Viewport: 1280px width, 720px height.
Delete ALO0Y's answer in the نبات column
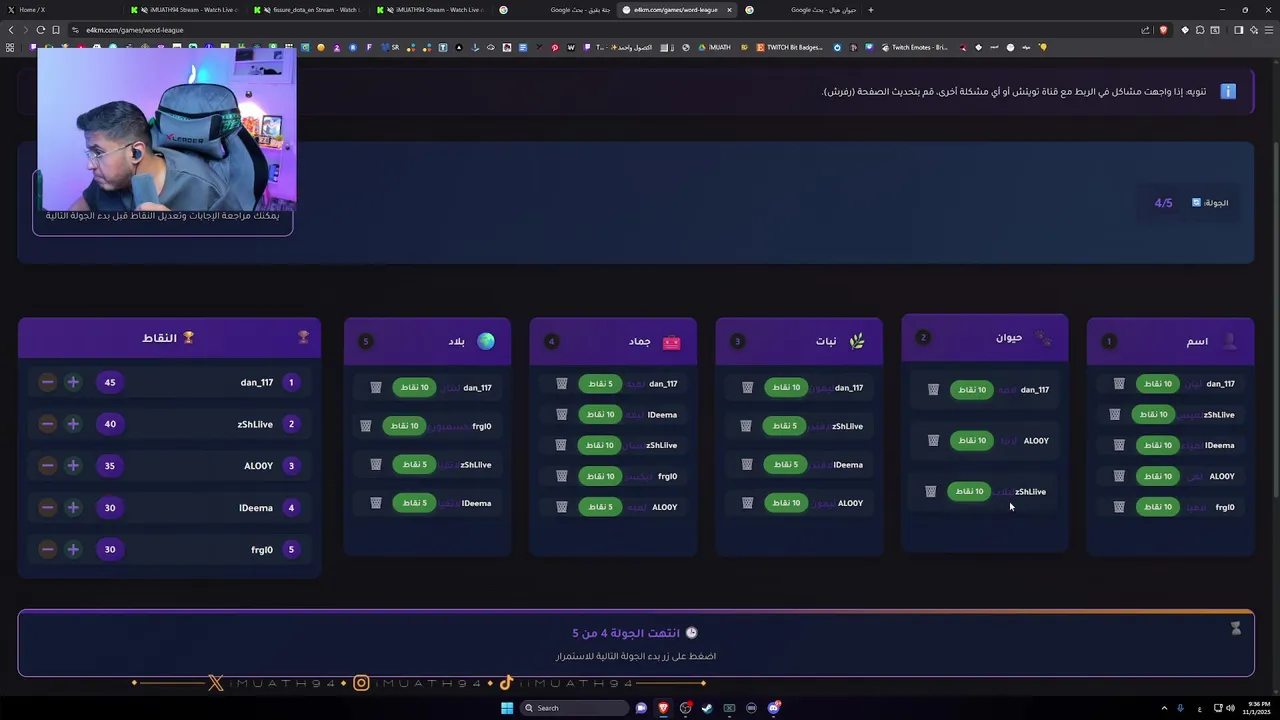coord(747,503)
